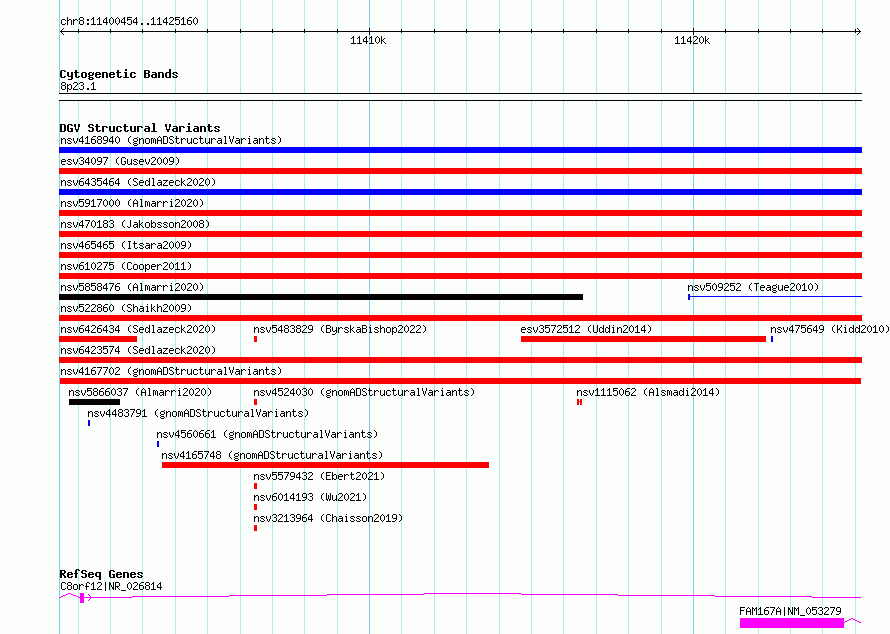Click the thin blue nsv509252 feature line
This screenshot has width=890, height=634.
click(x=775, y=297)
